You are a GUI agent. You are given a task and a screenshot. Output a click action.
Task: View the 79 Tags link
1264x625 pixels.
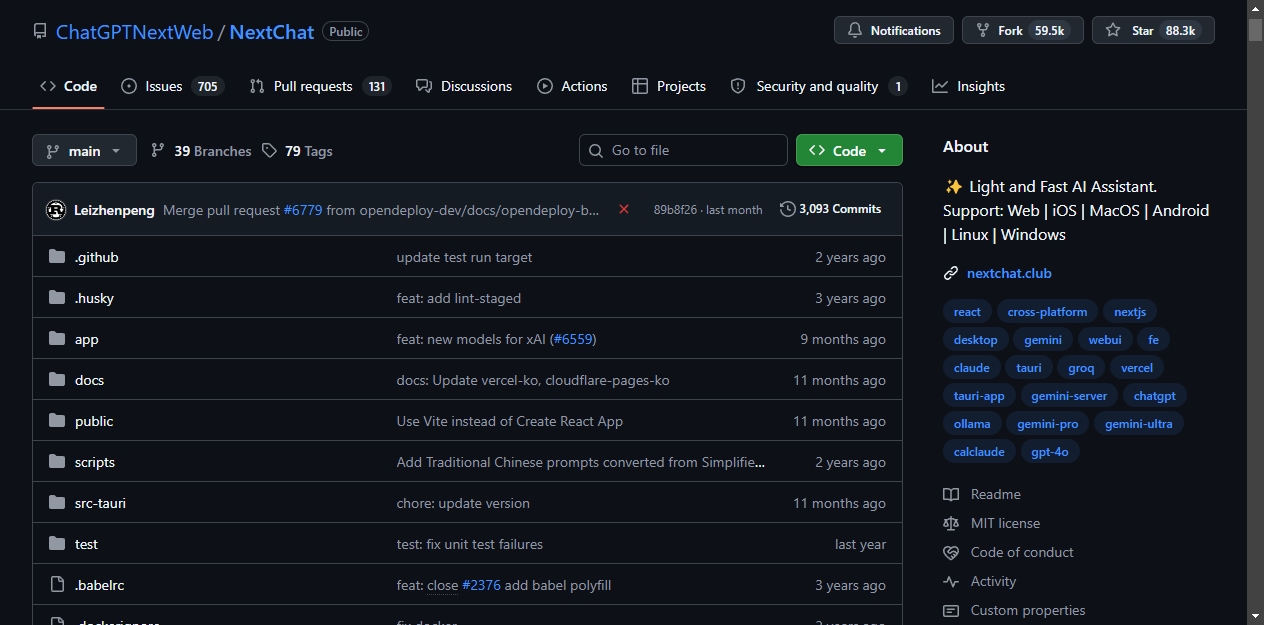click(x=297, y=151)
